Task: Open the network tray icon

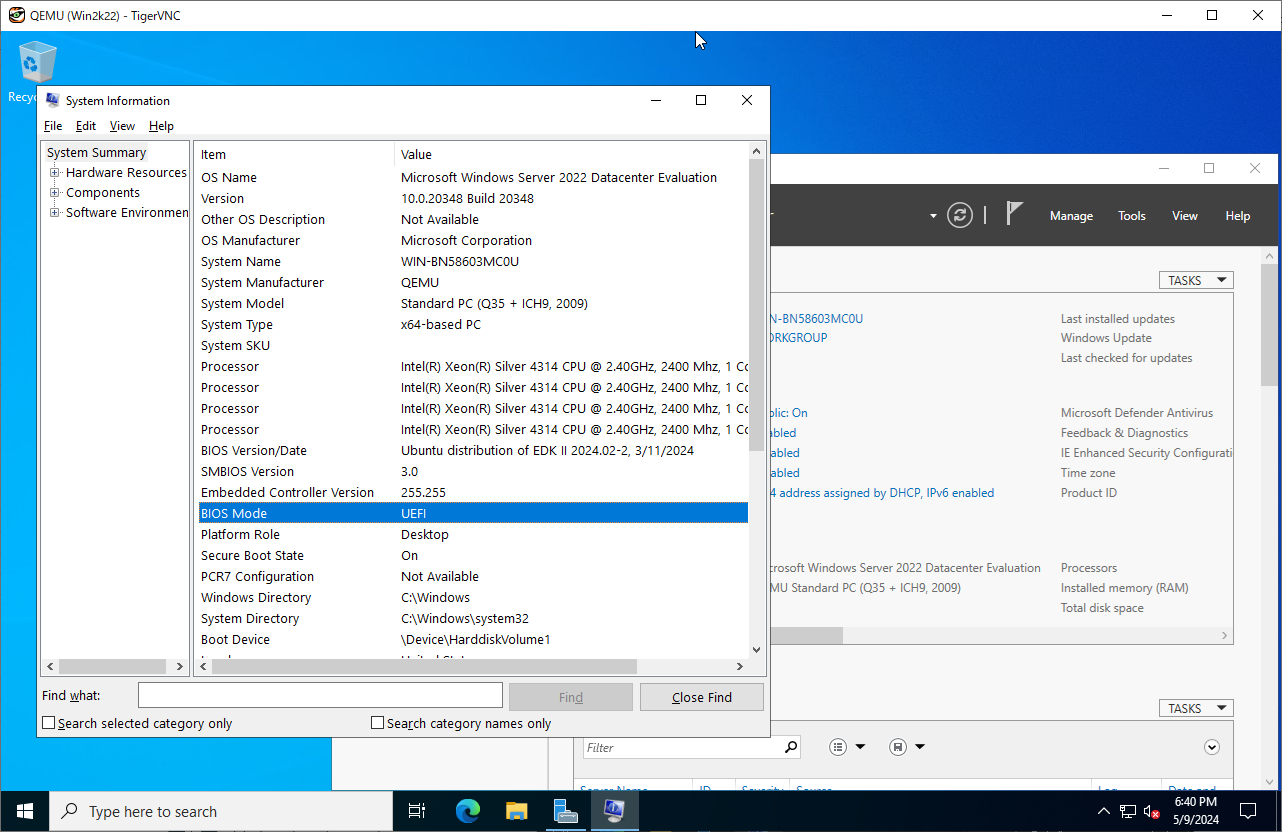Action: [1128, 811]
